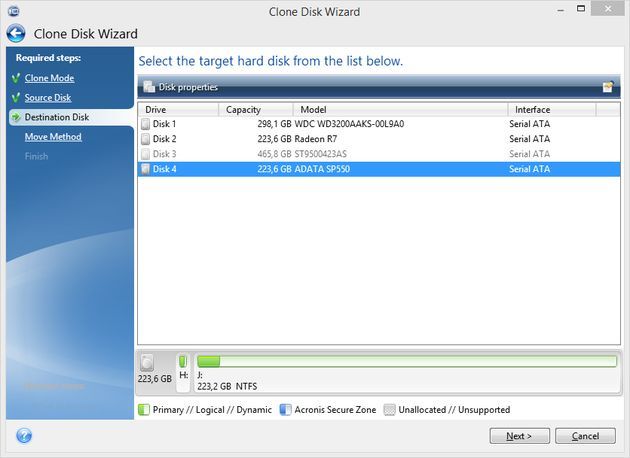Image resolution: width=630 pixels, height=458 pixels.
Task: Maximize the Clone Disk Wizard window
Action: point(581,8)
